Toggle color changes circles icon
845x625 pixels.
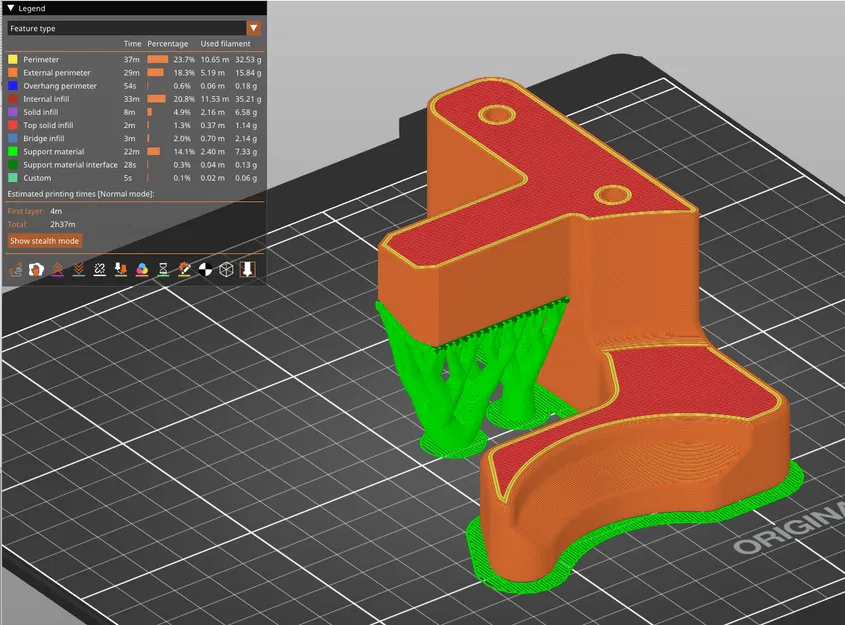click(142, 269)
